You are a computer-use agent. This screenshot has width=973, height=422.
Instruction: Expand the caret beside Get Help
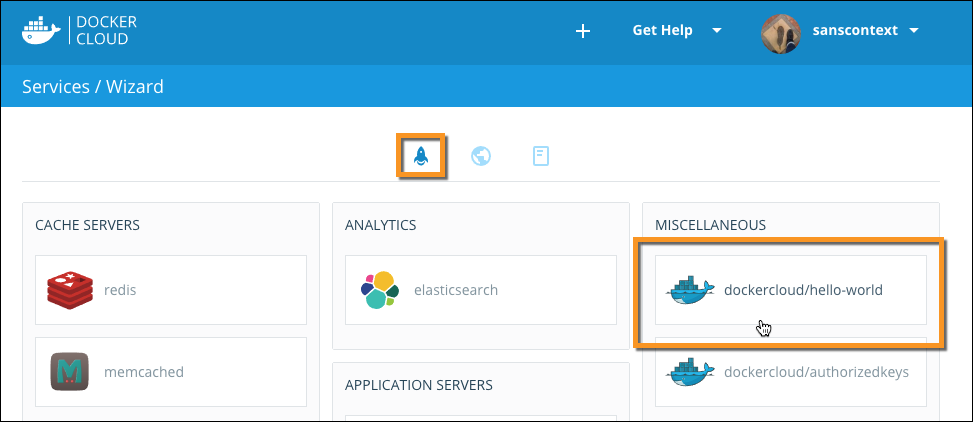pyautogui.click(x=716, y=31)
